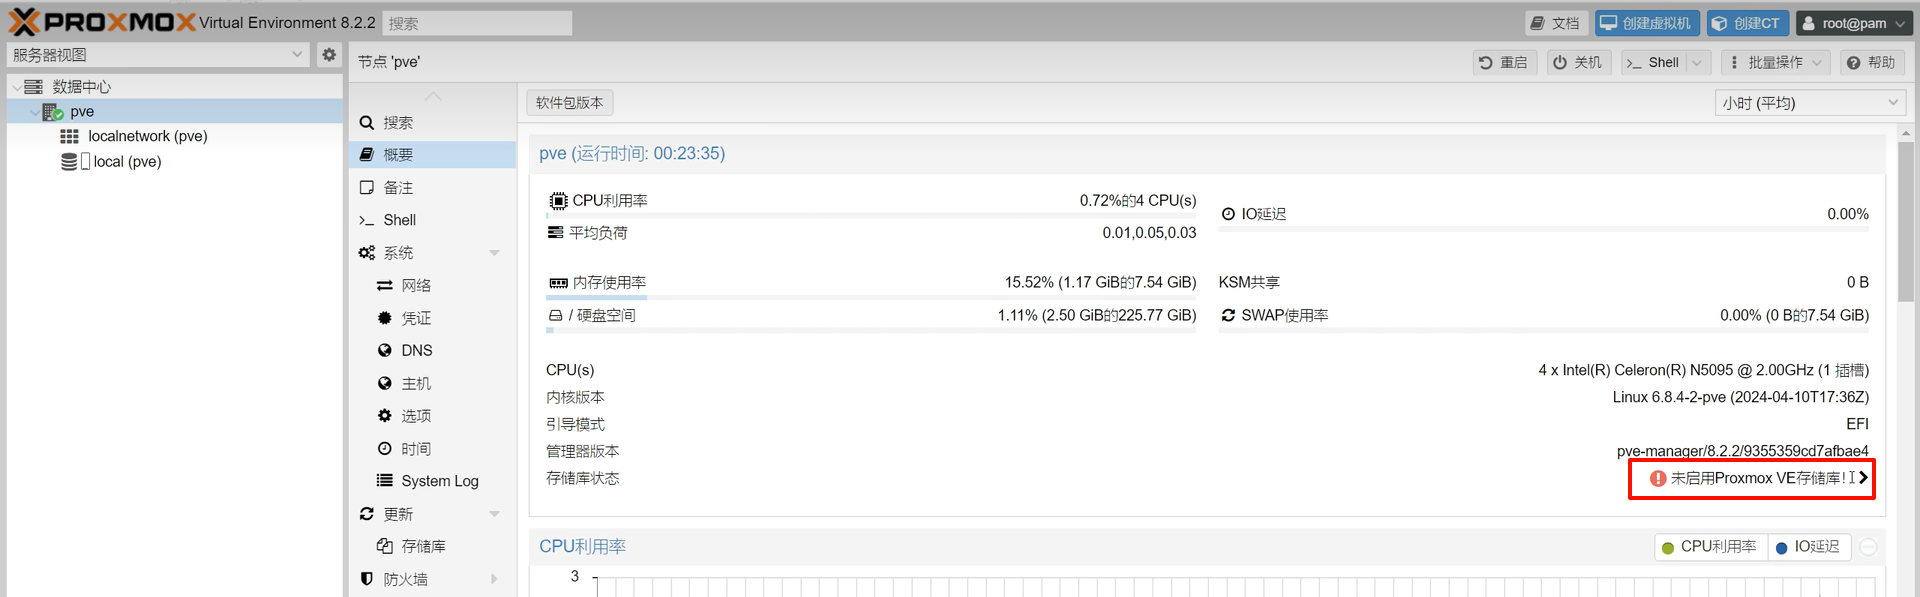Open the 服务器视图 view selector
The width and height of the screenshot is (1920, 597).
(x=158, y=55)
